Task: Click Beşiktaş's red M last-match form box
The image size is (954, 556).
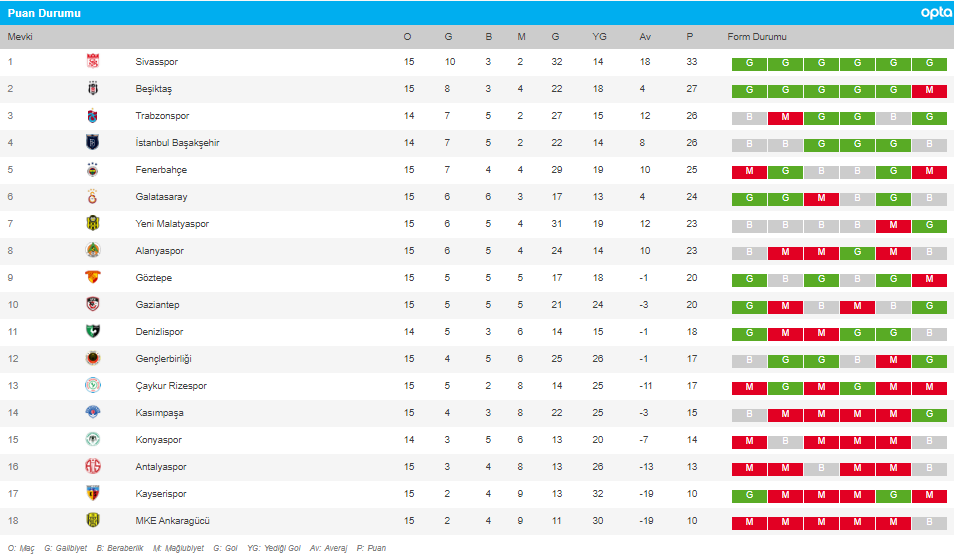Action: coord(929,91)
